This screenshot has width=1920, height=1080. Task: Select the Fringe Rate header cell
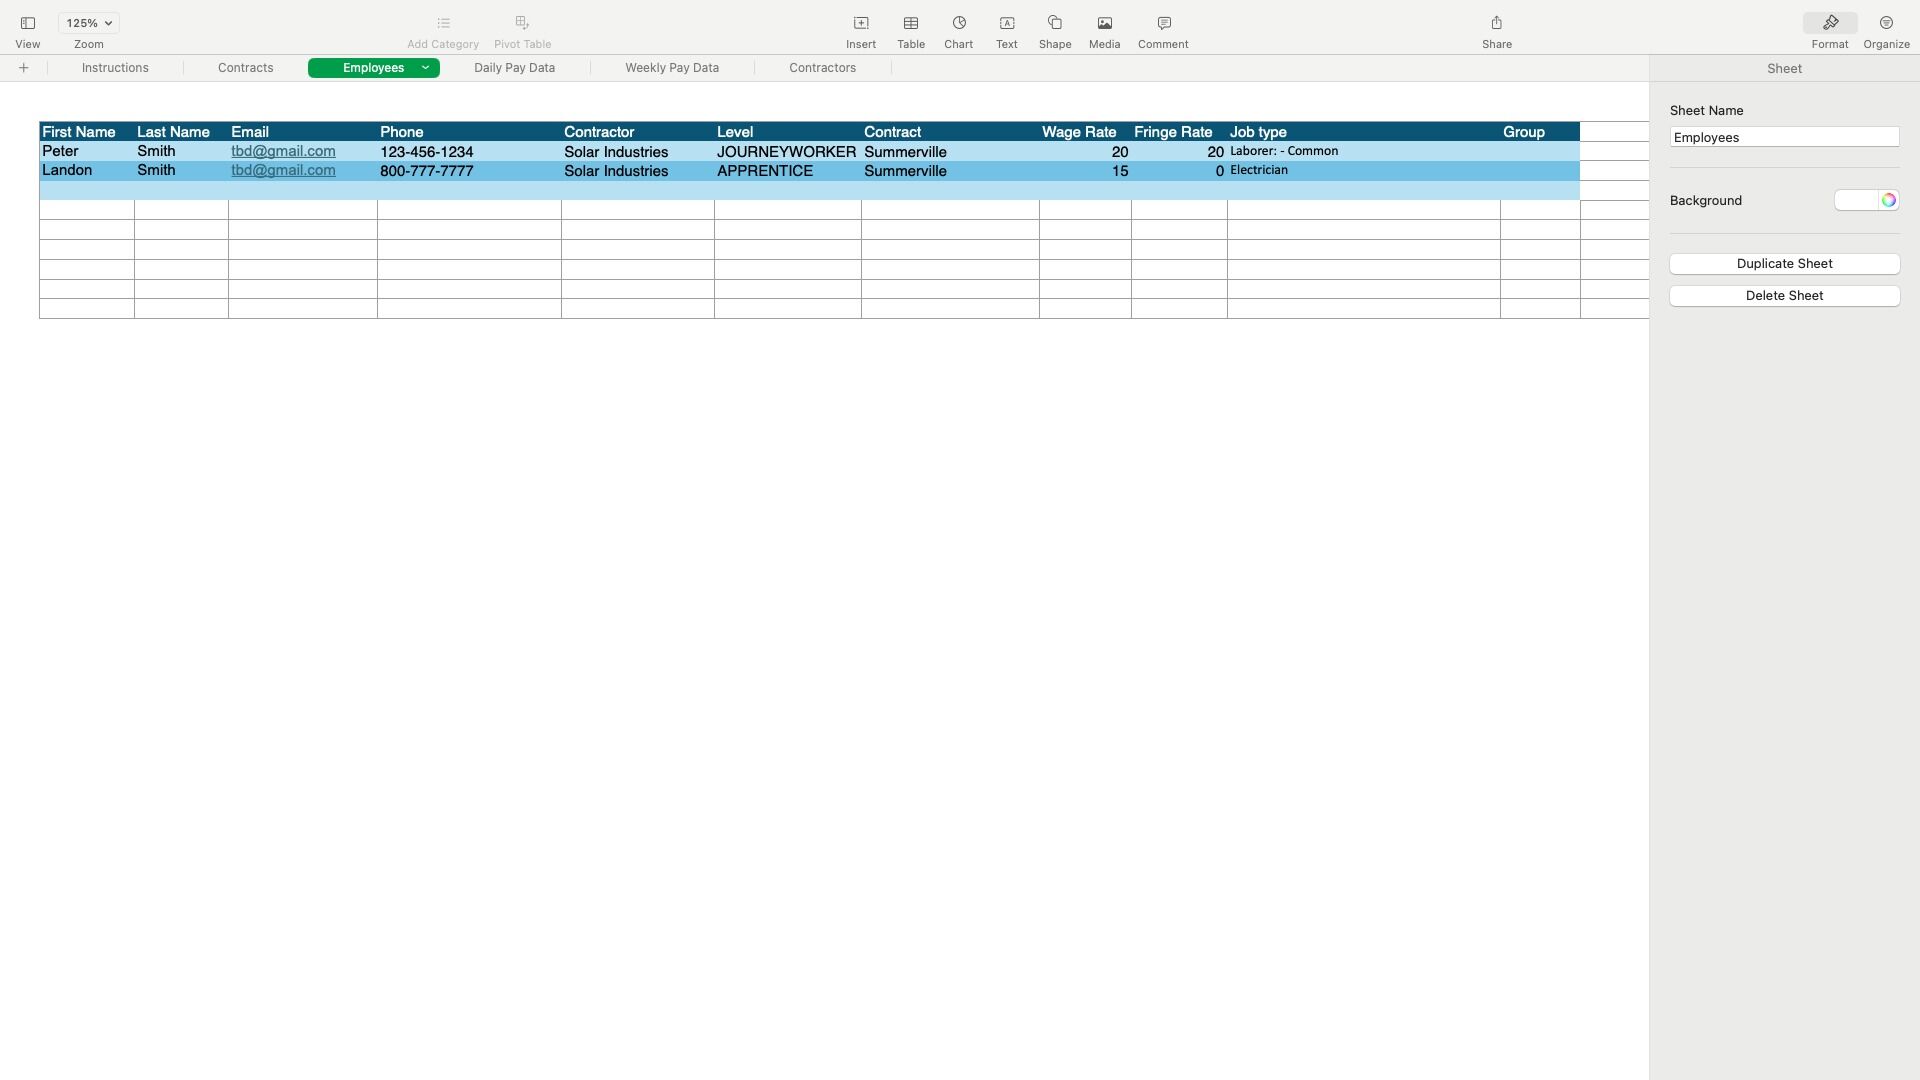tap(1179, 132)
